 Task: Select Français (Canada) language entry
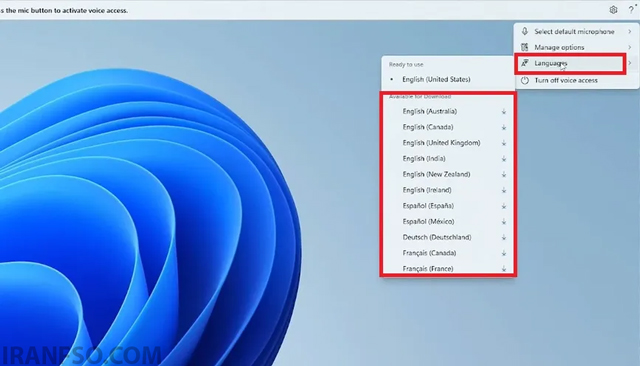tap(448, 253)
